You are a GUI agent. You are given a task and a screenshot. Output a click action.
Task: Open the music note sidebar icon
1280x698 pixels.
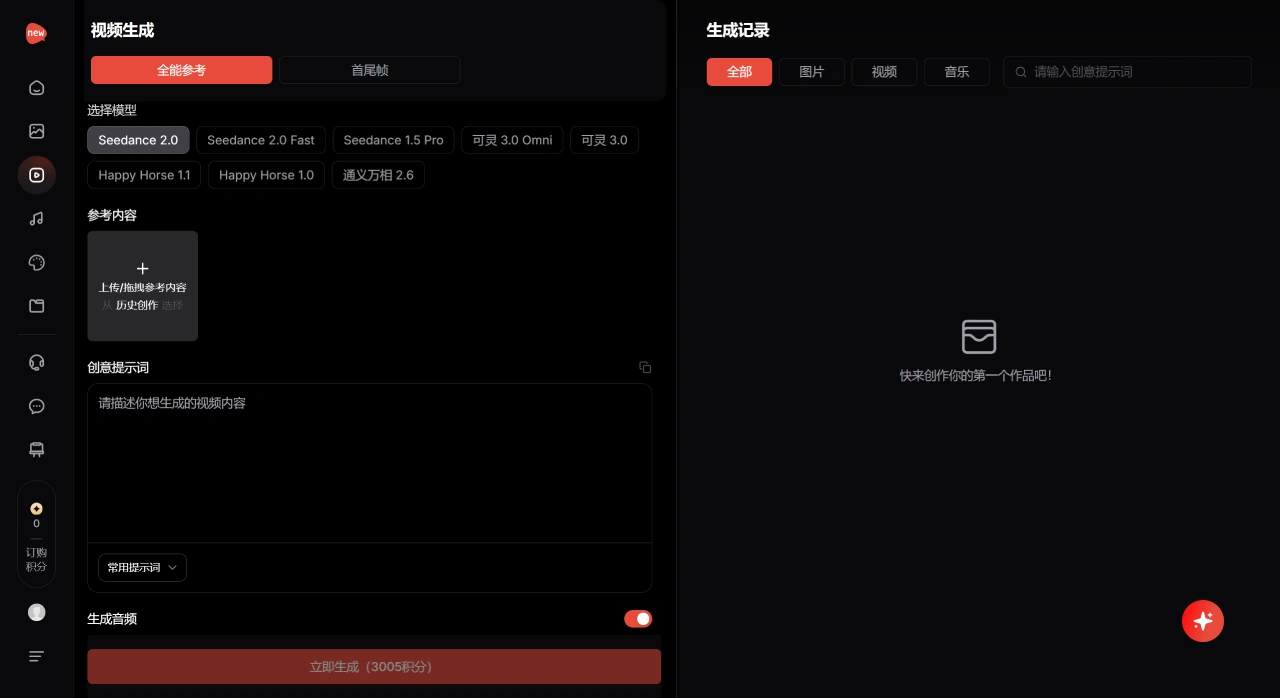pos(37,219)
